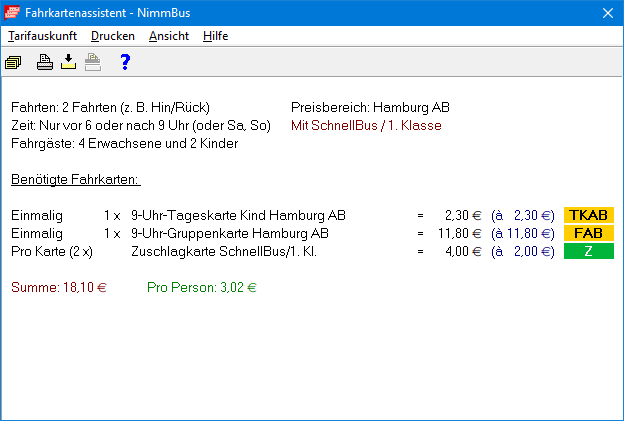Select the 9-Uhr-Tageskarte Kind Hamburg AB row
The image size is (624, 421).
[x=240, y=215]
